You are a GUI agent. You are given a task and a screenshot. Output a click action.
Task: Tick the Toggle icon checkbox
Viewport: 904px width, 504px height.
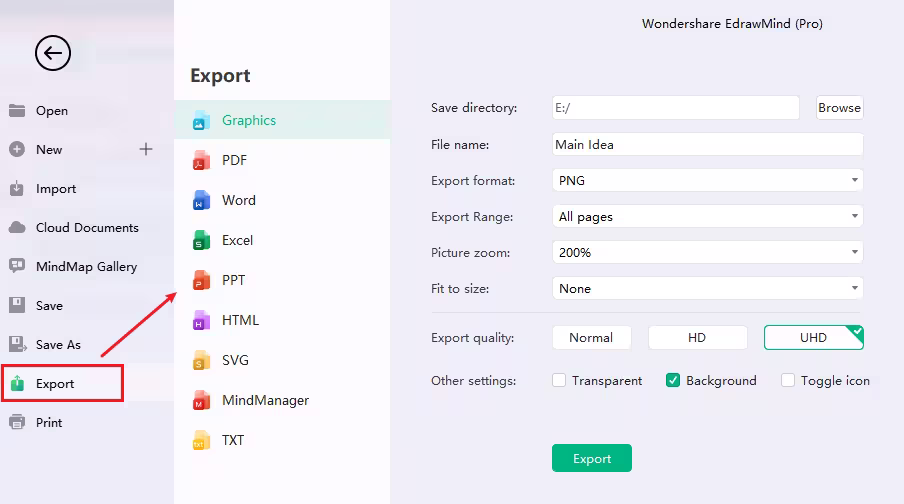click(x=788, y=380)
